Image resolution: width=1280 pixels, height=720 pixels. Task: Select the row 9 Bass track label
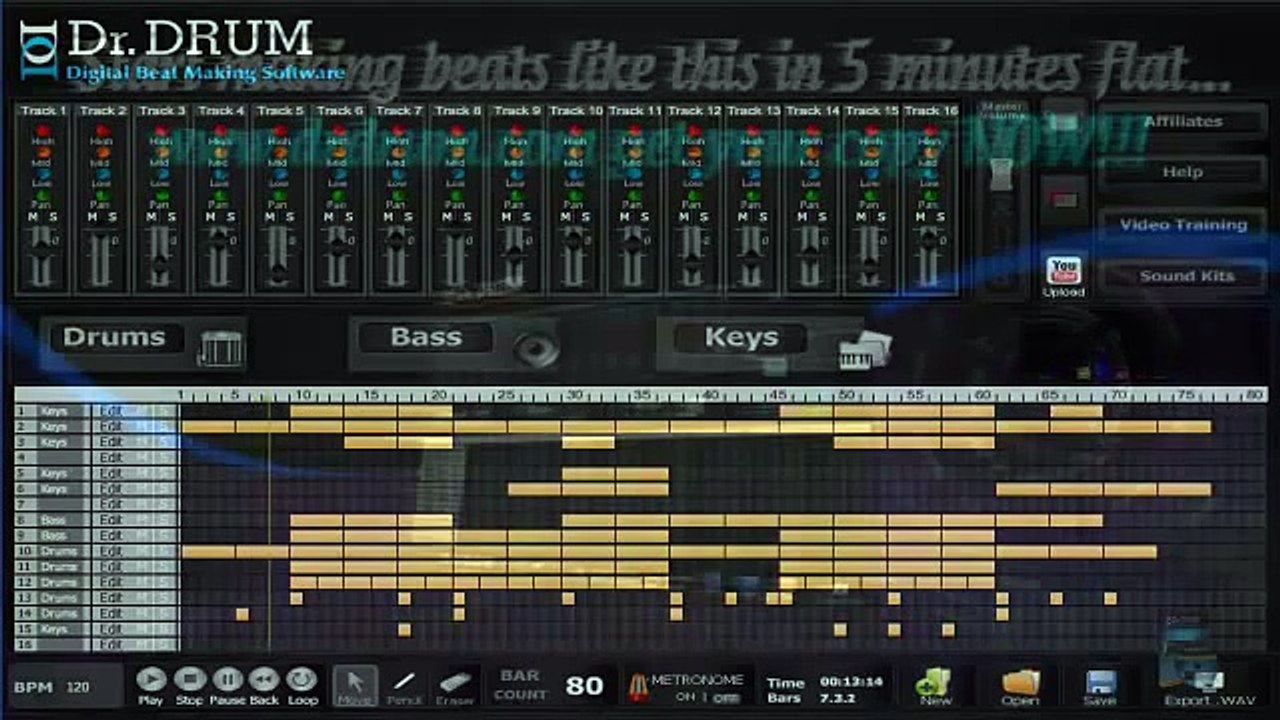coord(54,536)
